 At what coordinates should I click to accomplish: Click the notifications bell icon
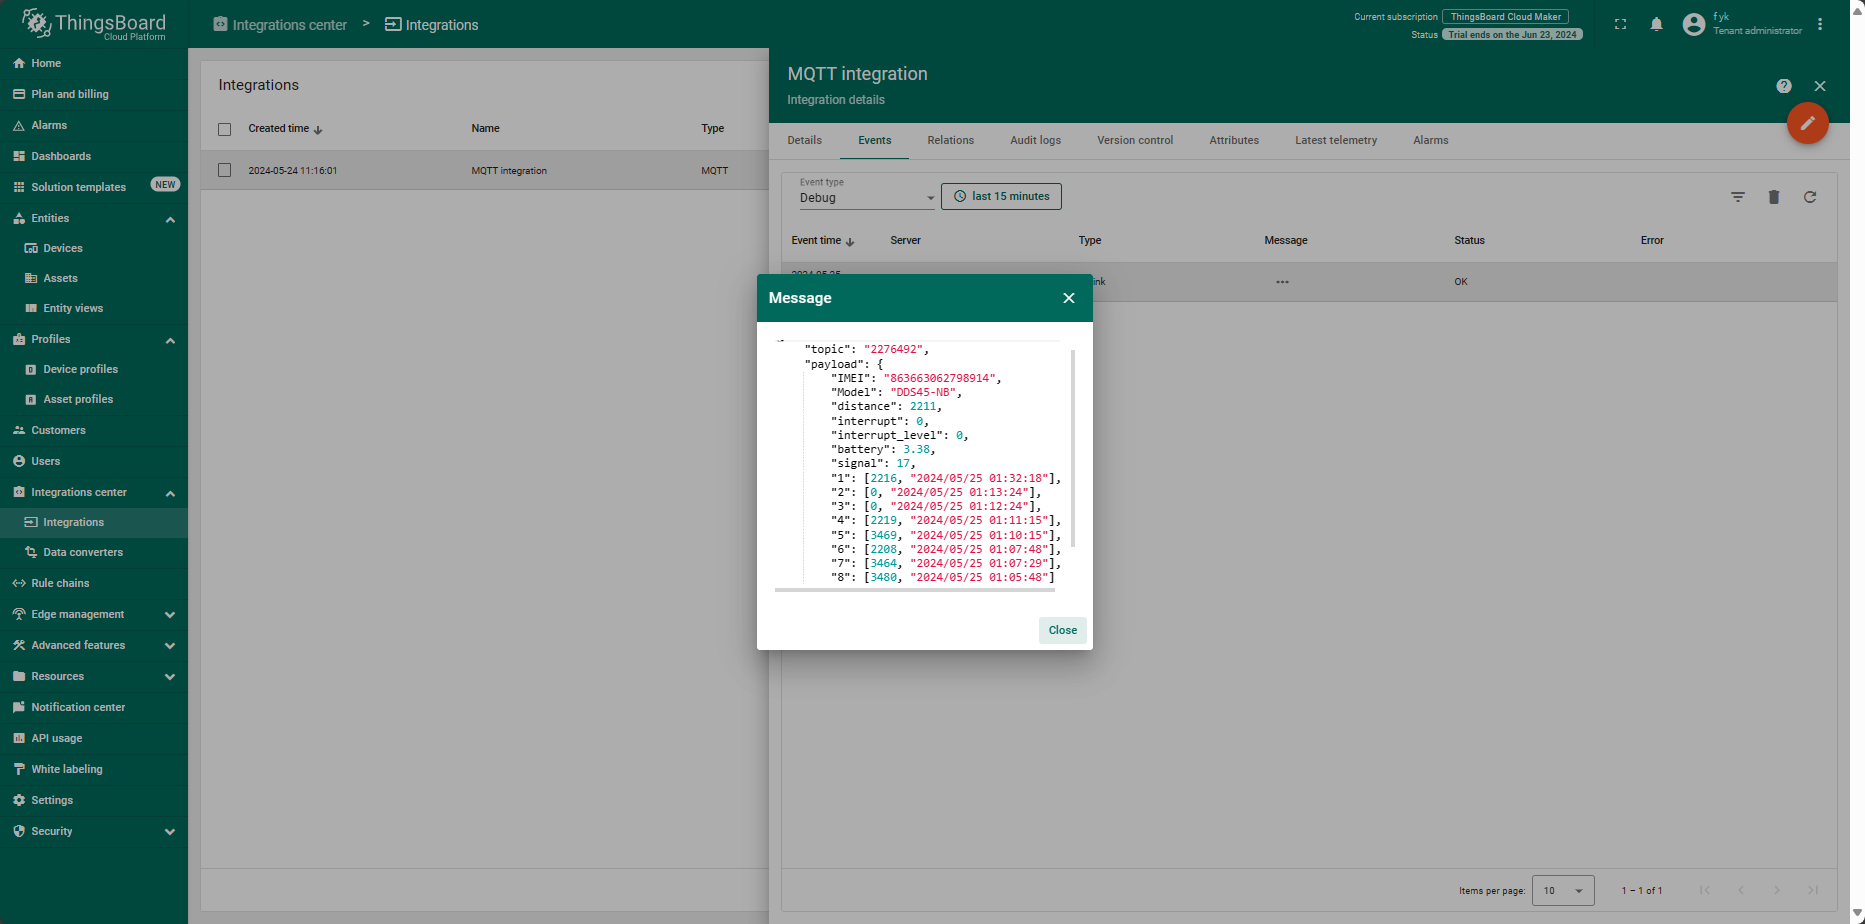[x=1656, y=24]
